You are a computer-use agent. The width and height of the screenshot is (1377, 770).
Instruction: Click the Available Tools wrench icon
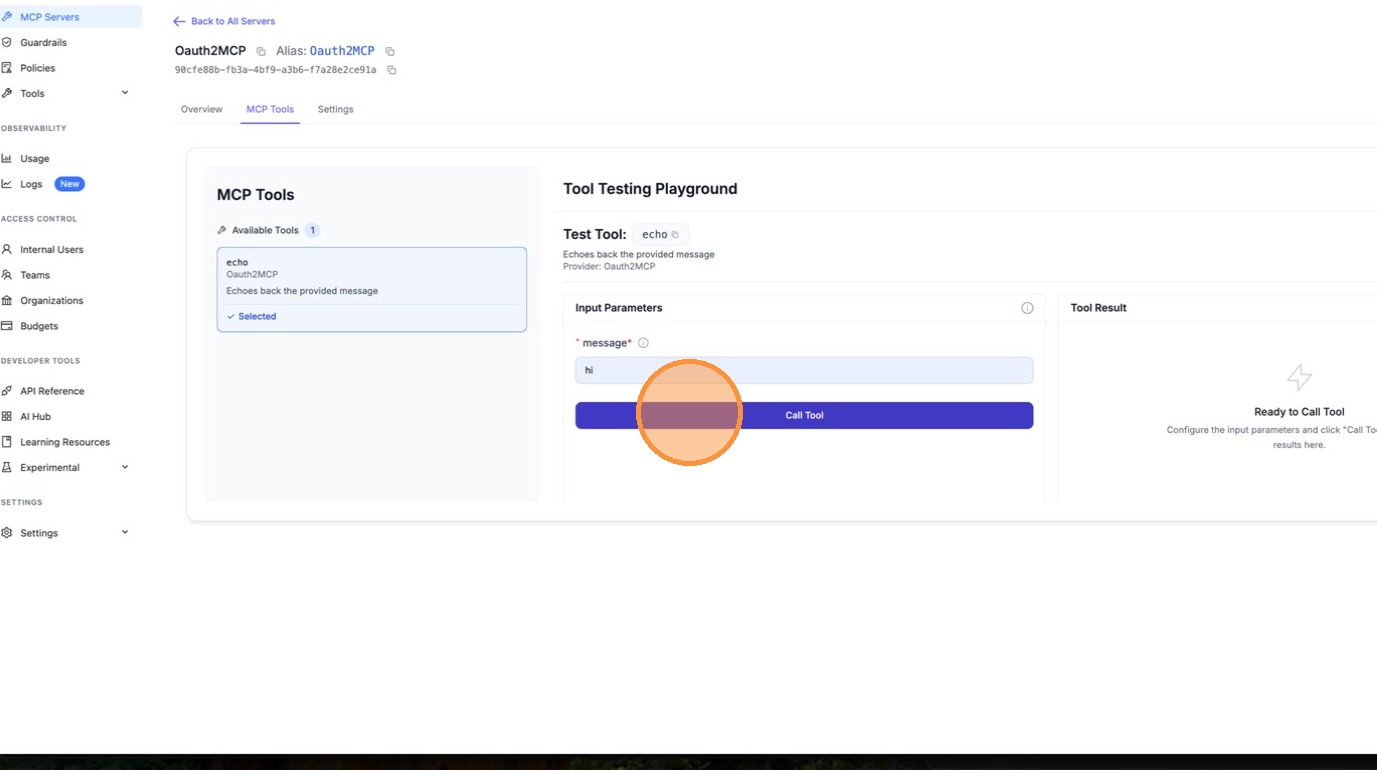222,230
